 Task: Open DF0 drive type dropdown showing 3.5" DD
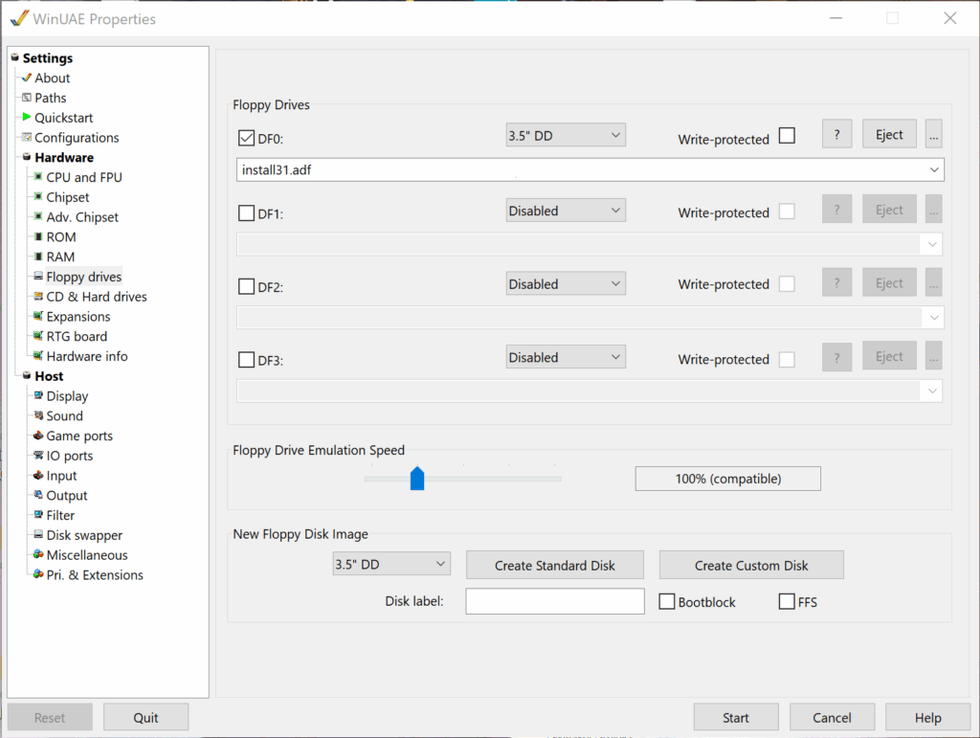click(566, 136)
